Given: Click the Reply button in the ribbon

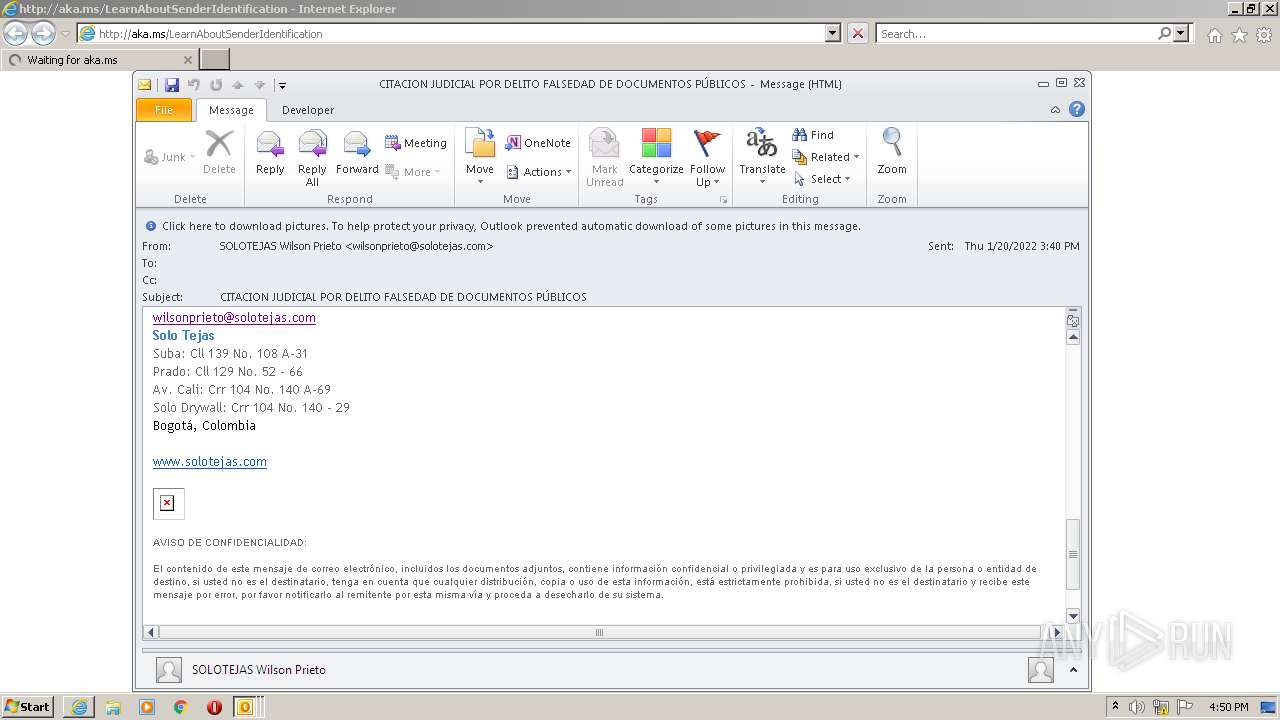Looking at the screenshot, I should tap(270, 153).
